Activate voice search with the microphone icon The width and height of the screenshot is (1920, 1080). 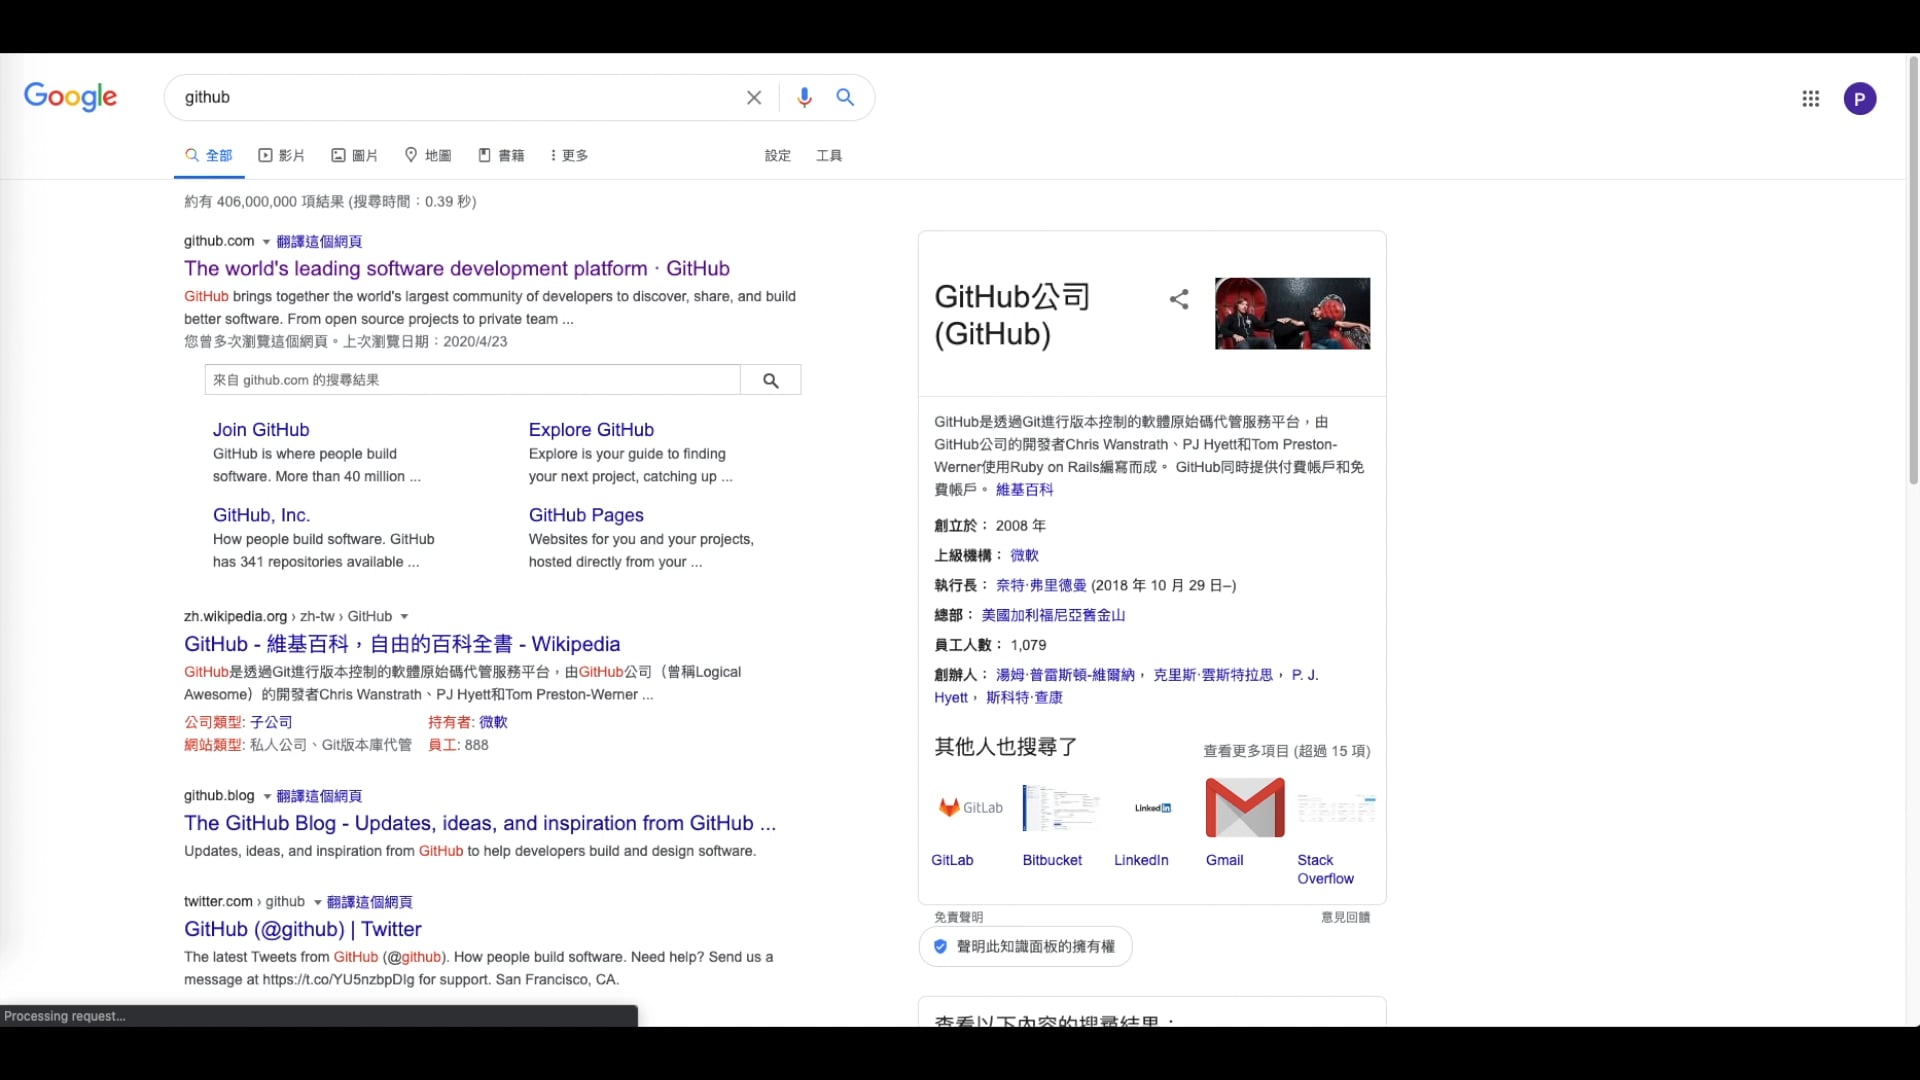click(804, 97)
